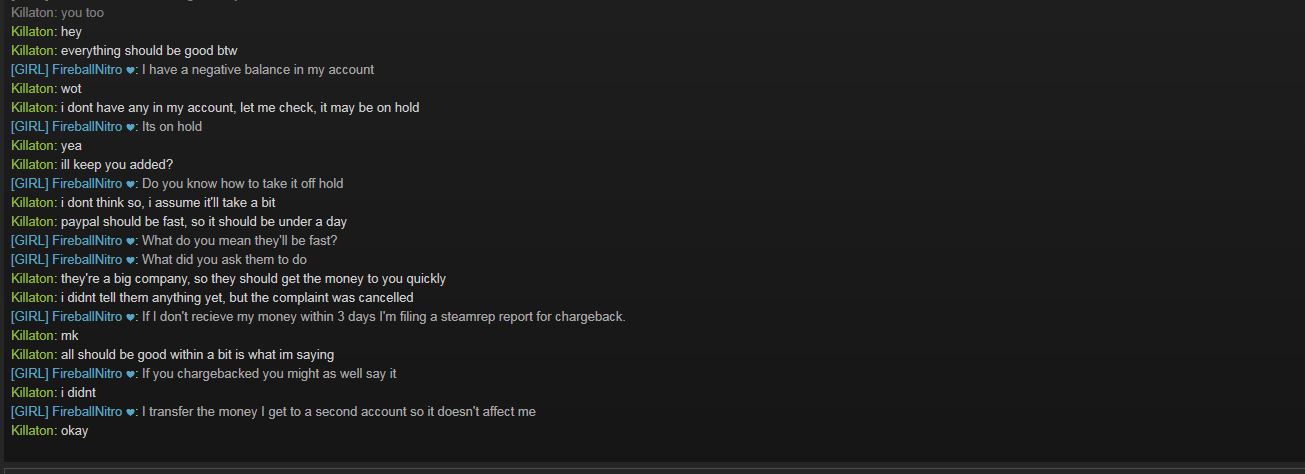Click Killaton name beside "okay" message
Image resolution: width=1305 pixels, height=474 pixels.
pyautogui.click(x=32, y=430)
